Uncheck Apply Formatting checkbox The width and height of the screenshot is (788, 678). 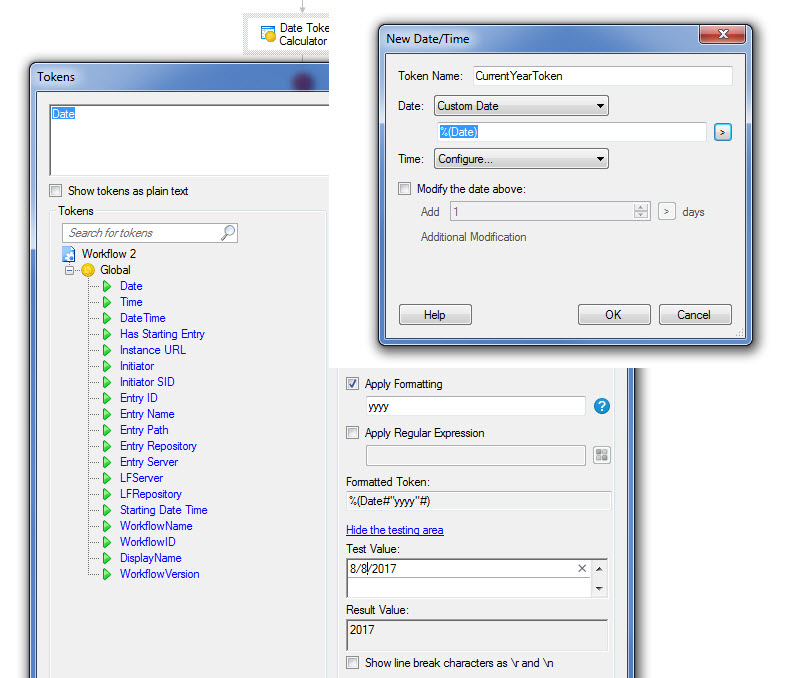[x=352, y=384]
